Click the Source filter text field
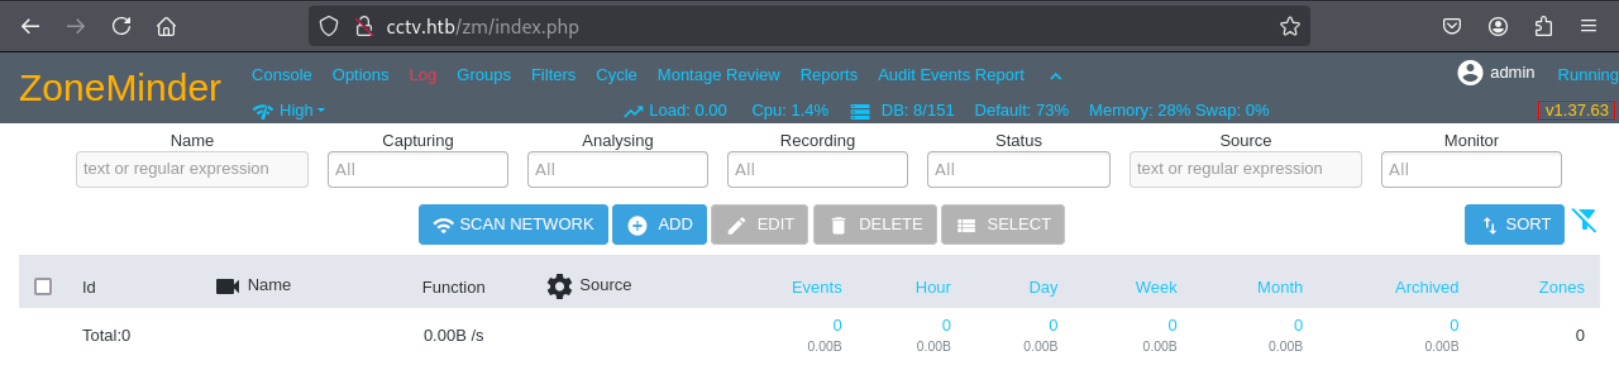The width and height of the screenshot is (1619, 386). (1245, 169)
